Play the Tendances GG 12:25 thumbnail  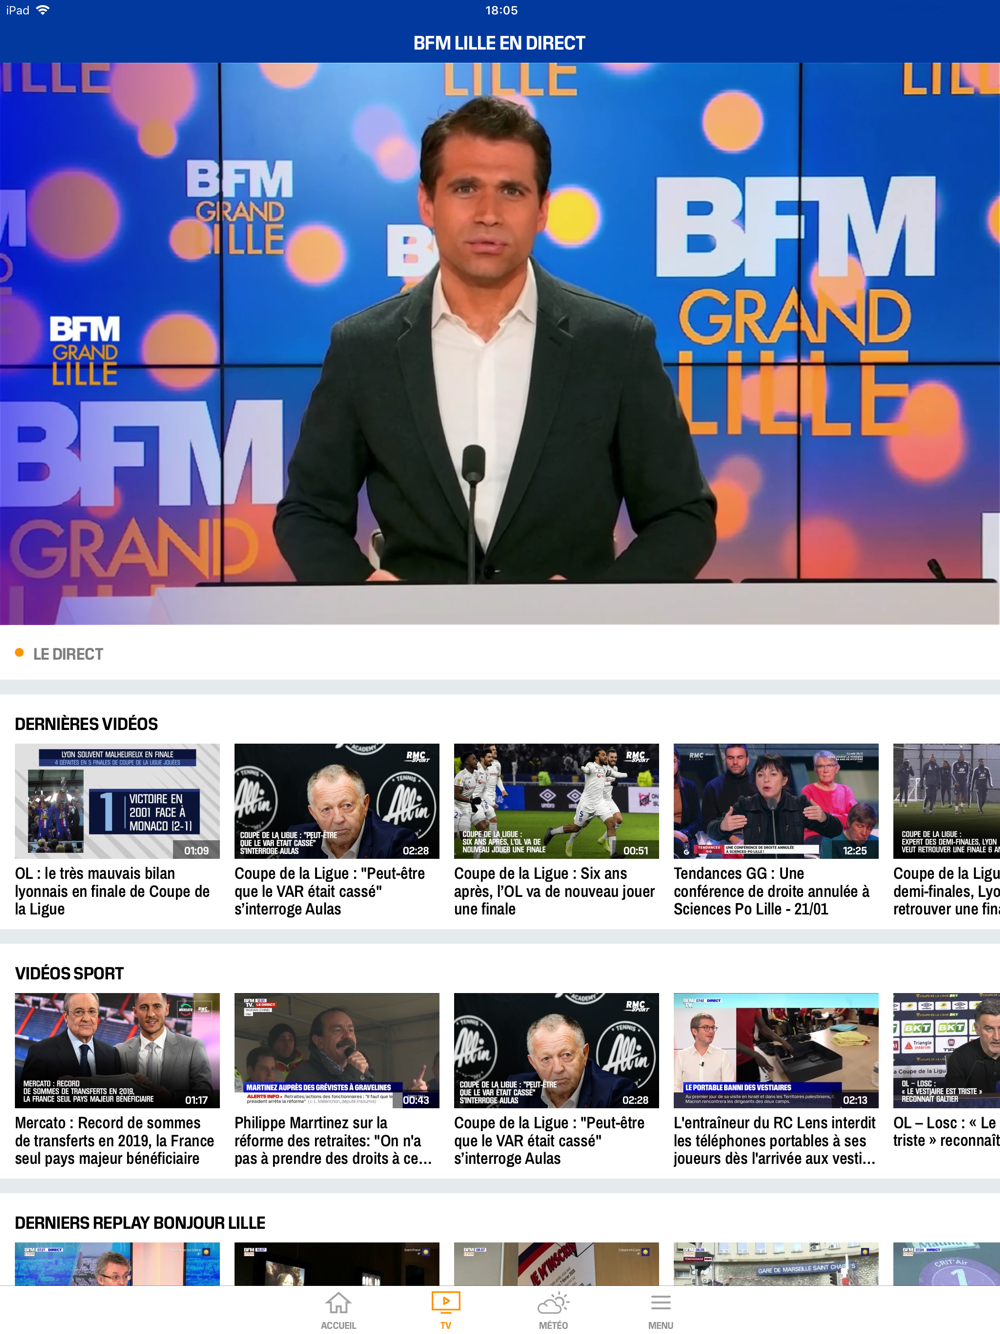[776, 801]
